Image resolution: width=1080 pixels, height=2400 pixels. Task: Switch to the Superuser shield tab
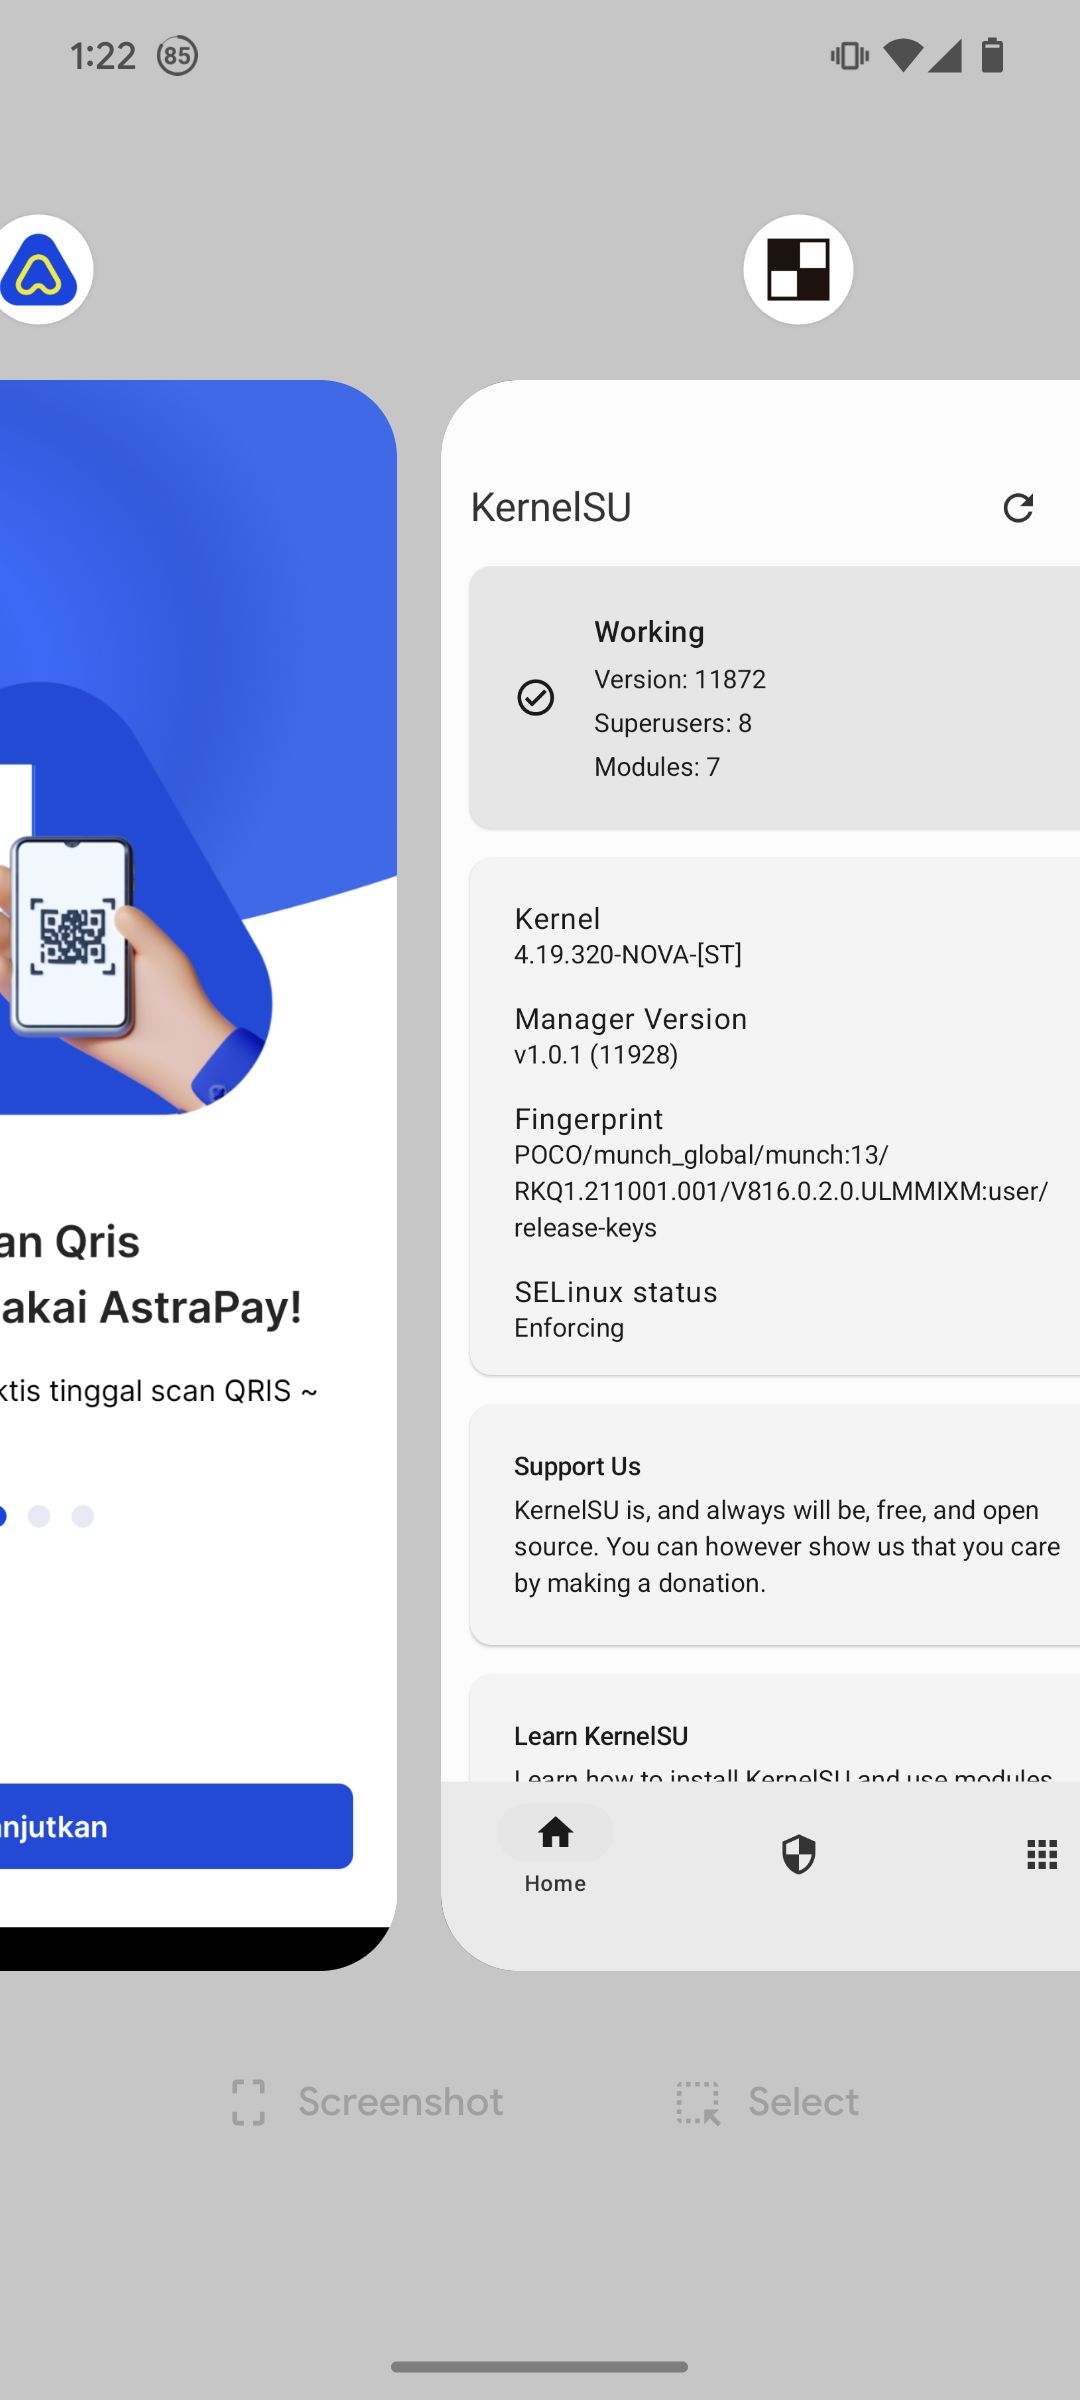click(798, 1854)
